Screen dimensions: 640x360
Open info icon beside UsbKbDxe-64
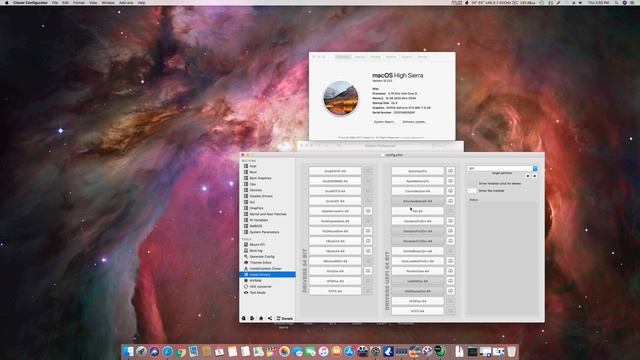[451, 281]
